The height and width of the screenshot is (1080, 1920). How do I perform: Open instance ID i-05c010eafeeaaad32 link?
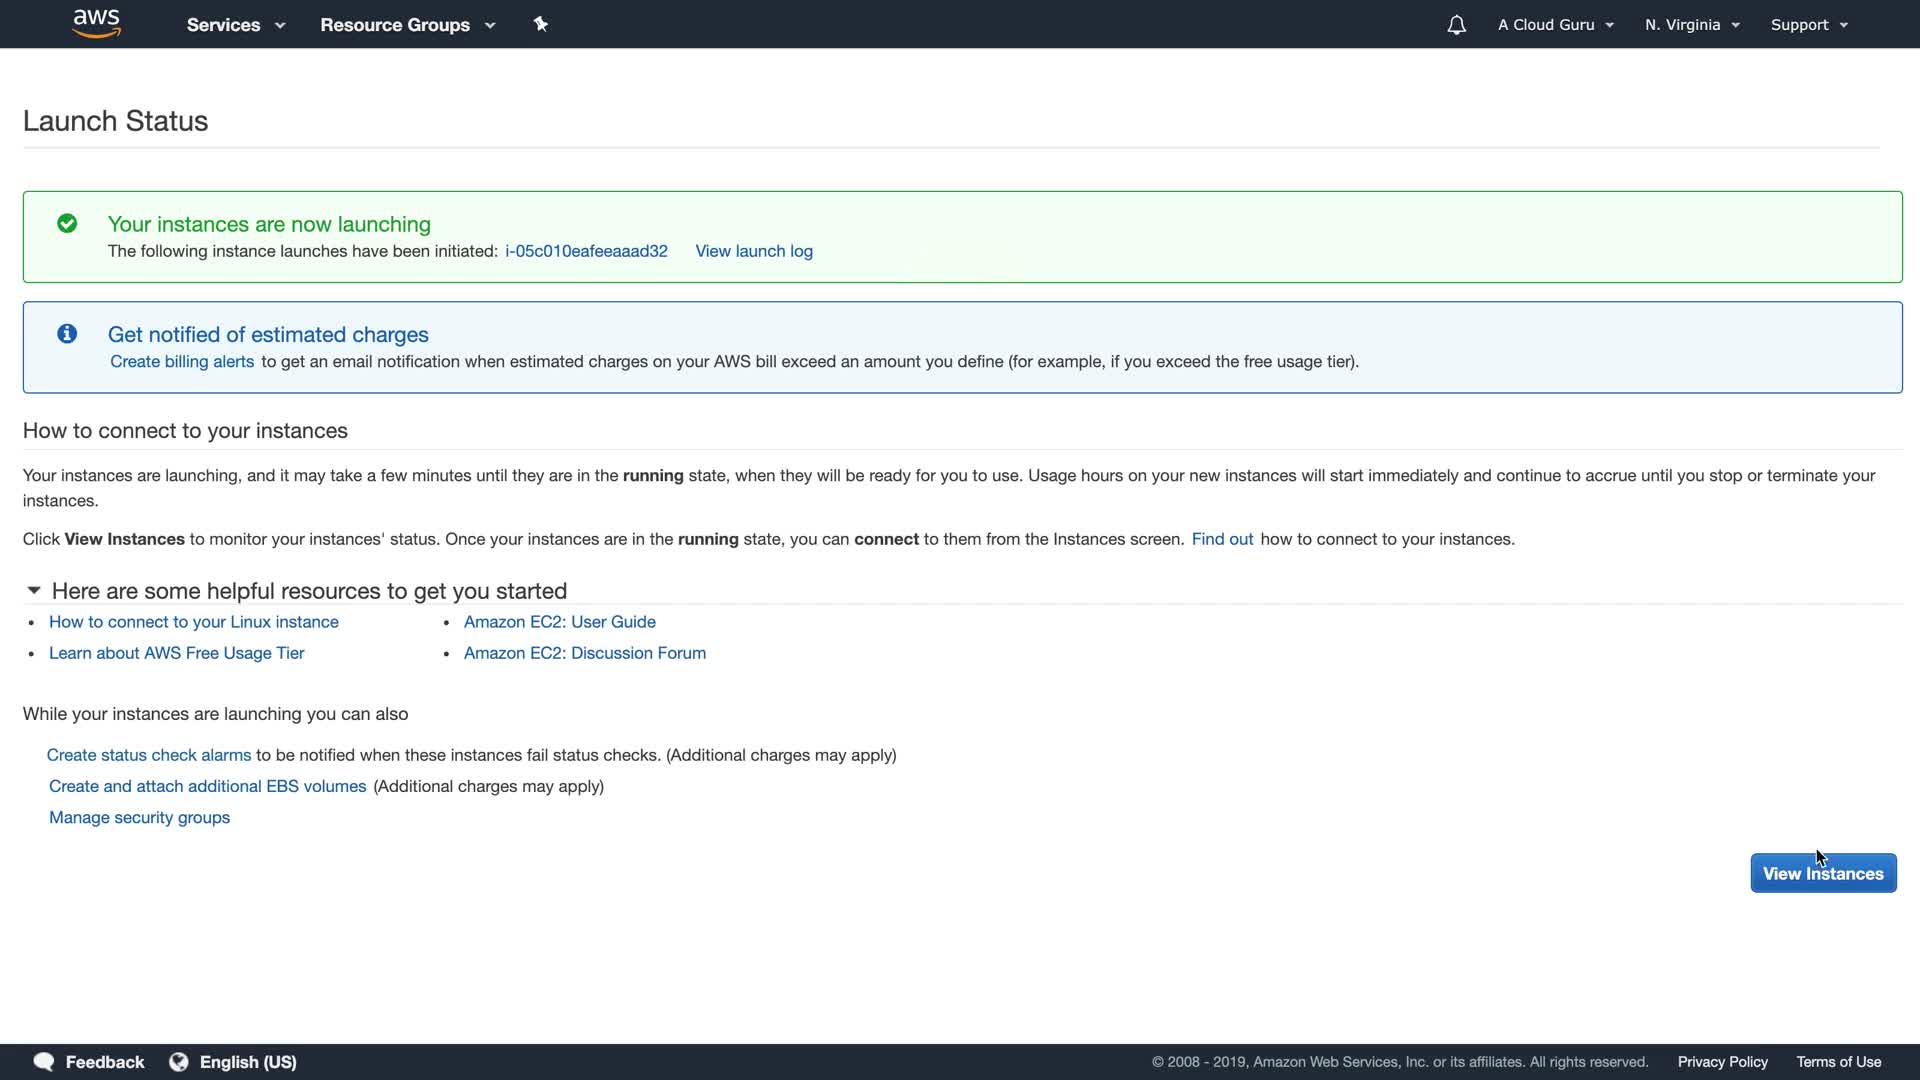586,251
